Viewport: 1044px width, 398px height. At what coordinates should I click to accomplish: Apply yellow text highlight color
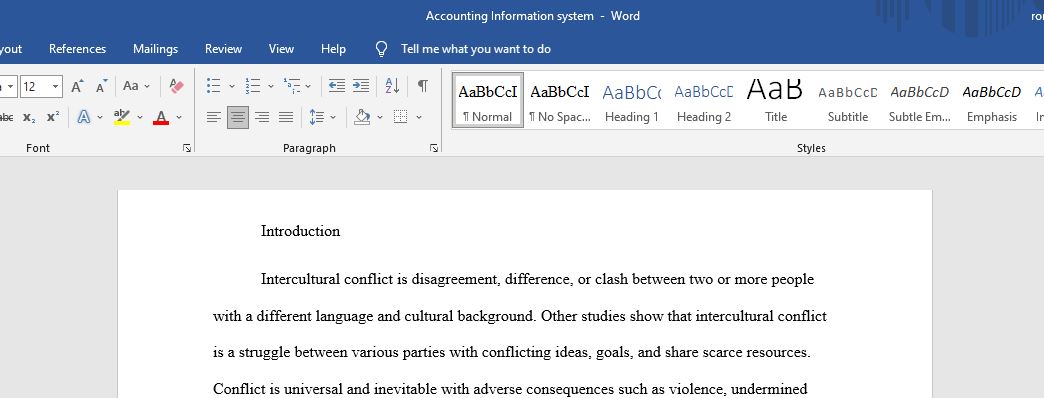click(x=122, y=117)
